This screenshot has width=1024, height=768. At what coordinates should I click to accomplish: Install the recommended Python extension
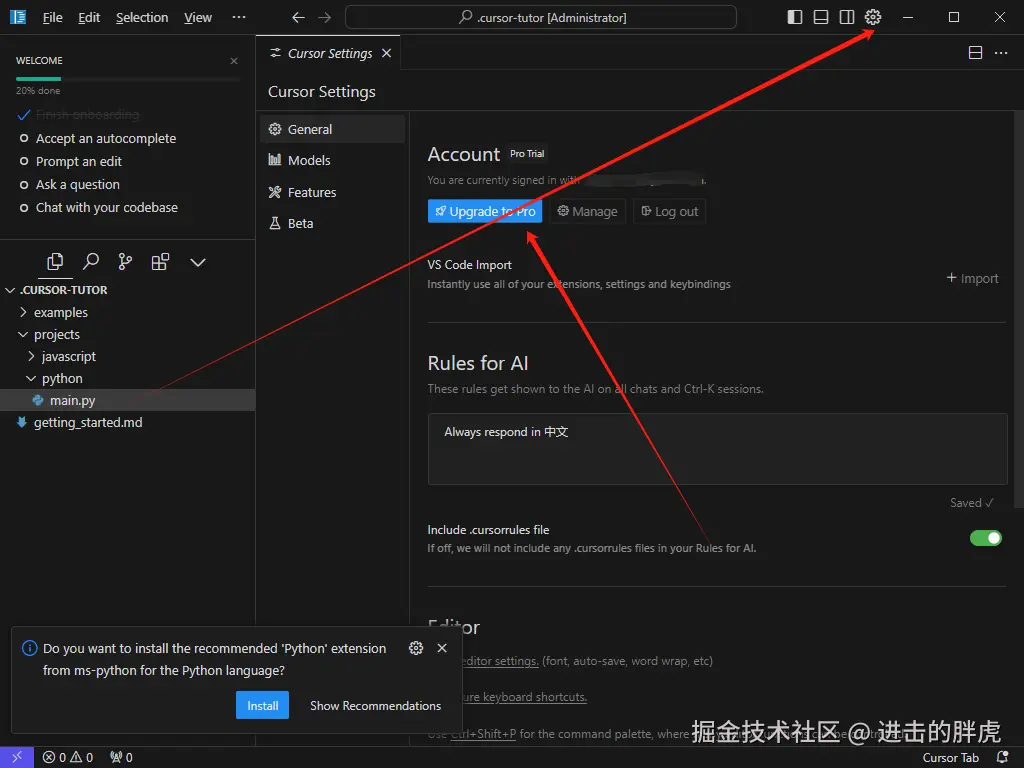tap(263, 705)
